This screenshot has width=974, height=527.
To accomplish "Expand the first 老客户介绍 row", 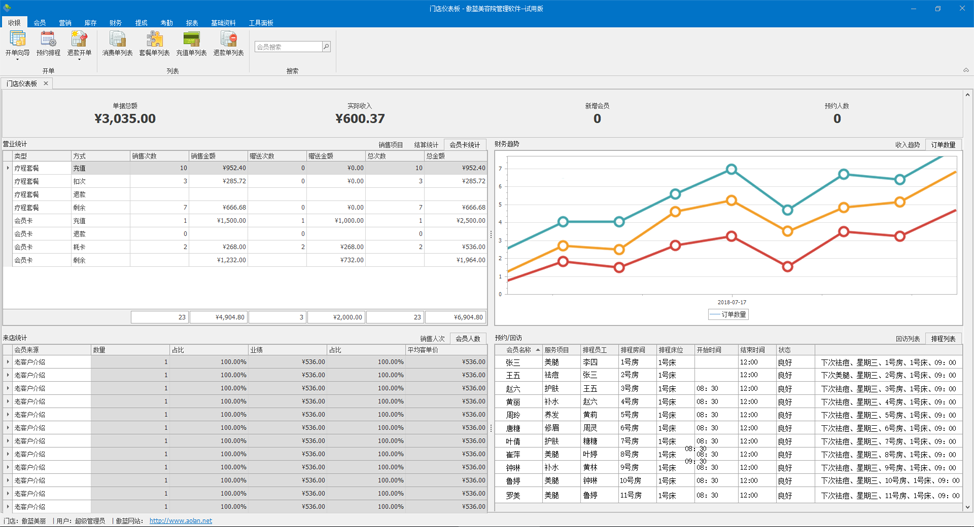I will click(x=8, y=363).
